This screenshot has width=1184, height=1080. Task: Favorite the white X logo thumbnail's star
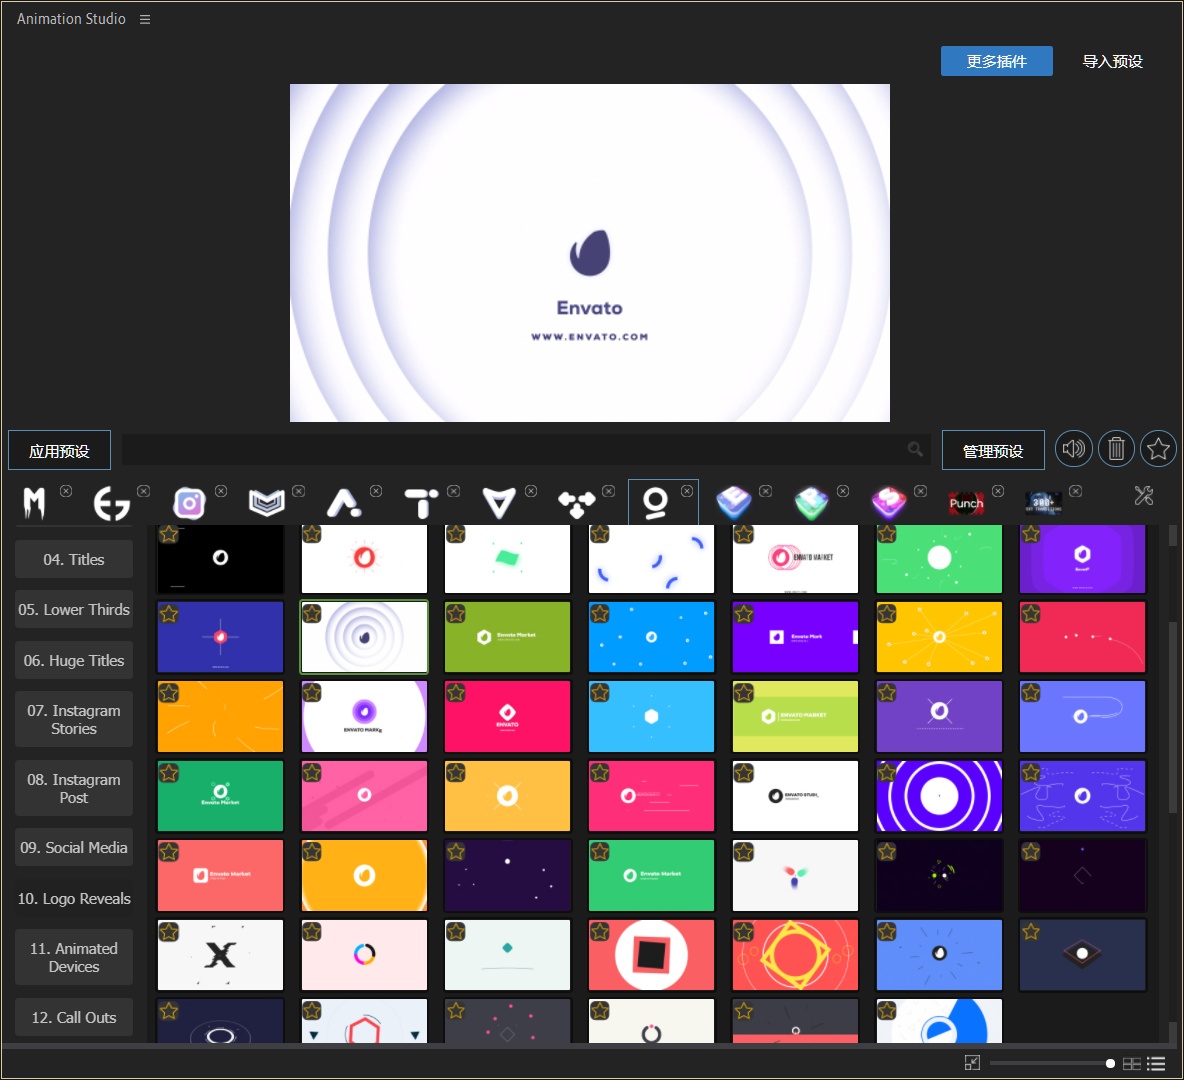coord(169,932)
